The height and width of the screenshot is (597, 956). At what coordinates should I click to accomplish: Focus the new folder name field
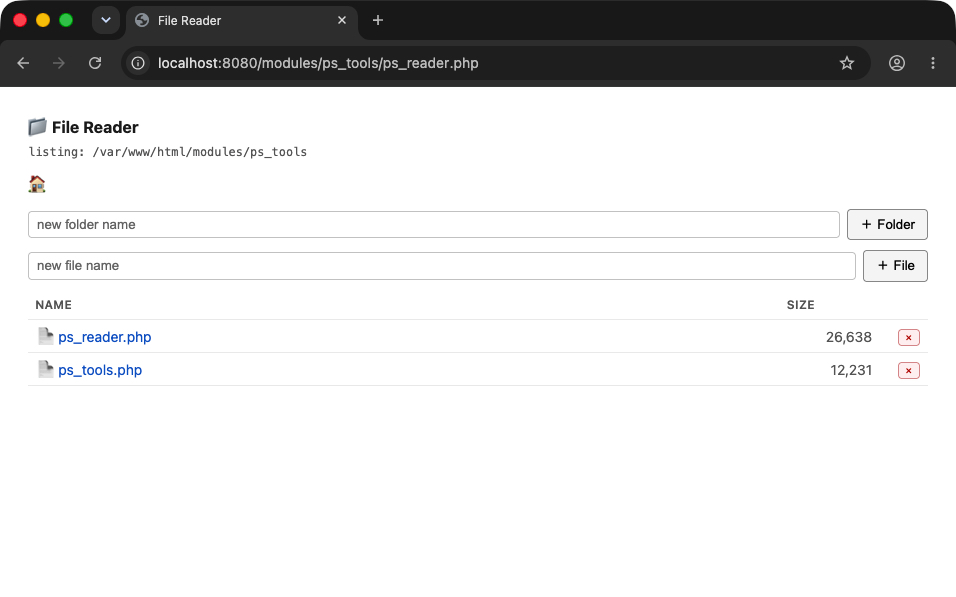click(433, 224)
